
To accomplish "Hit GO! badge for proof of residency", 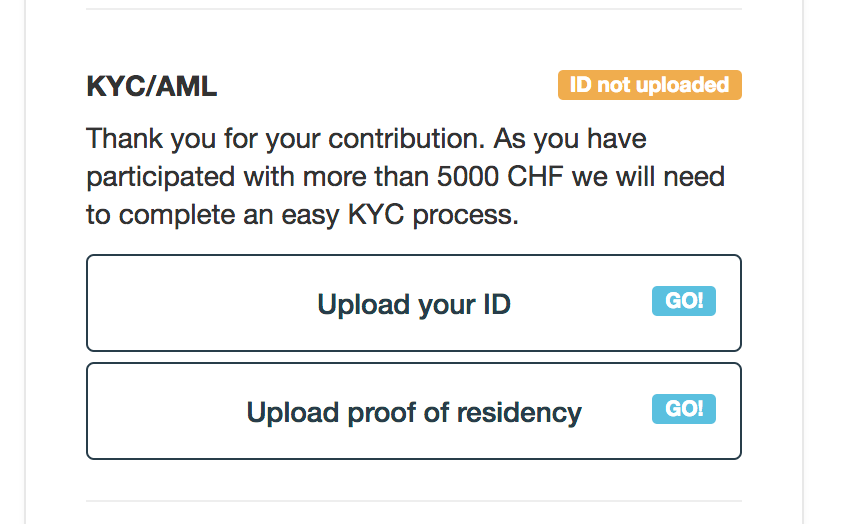I will coord(683,409).
